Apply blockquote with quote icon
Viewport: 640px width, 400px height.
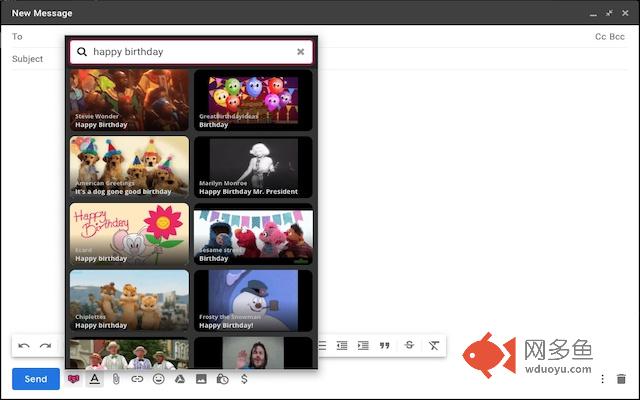point(384,346)
